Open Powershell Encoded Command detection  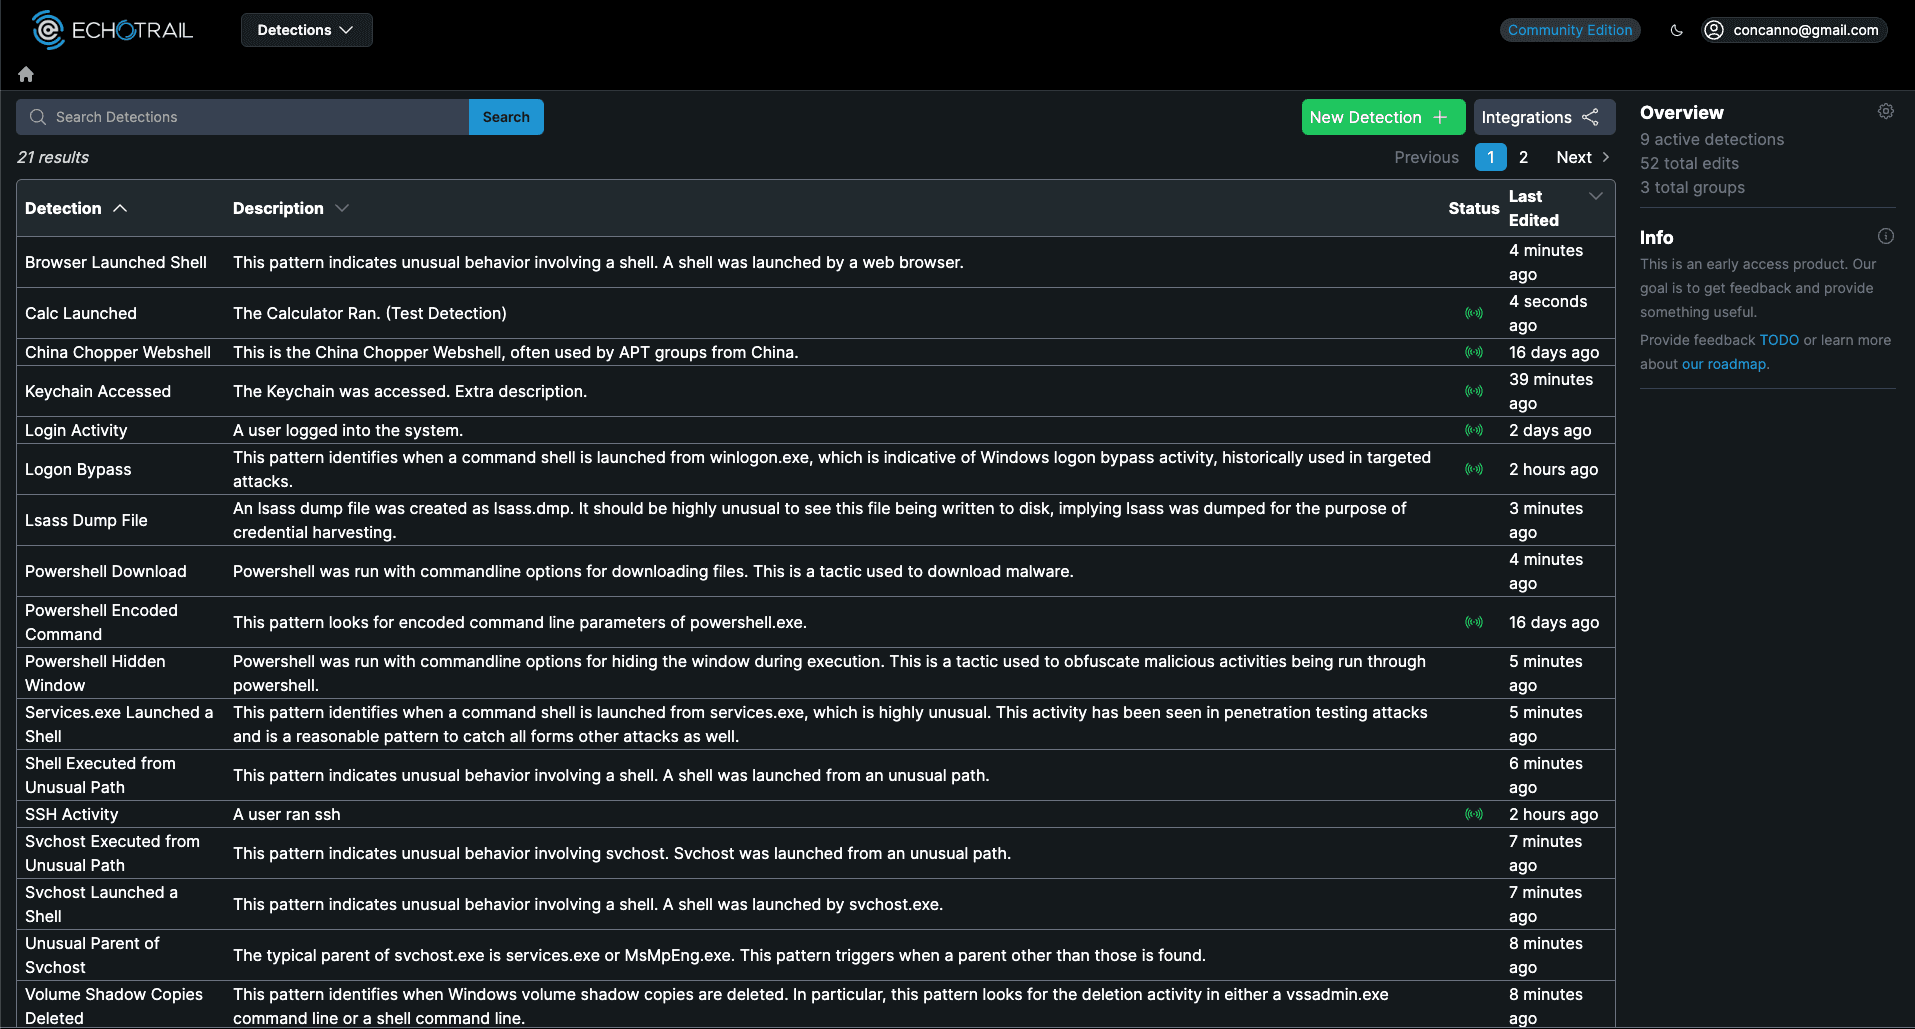tap(101, 622)
